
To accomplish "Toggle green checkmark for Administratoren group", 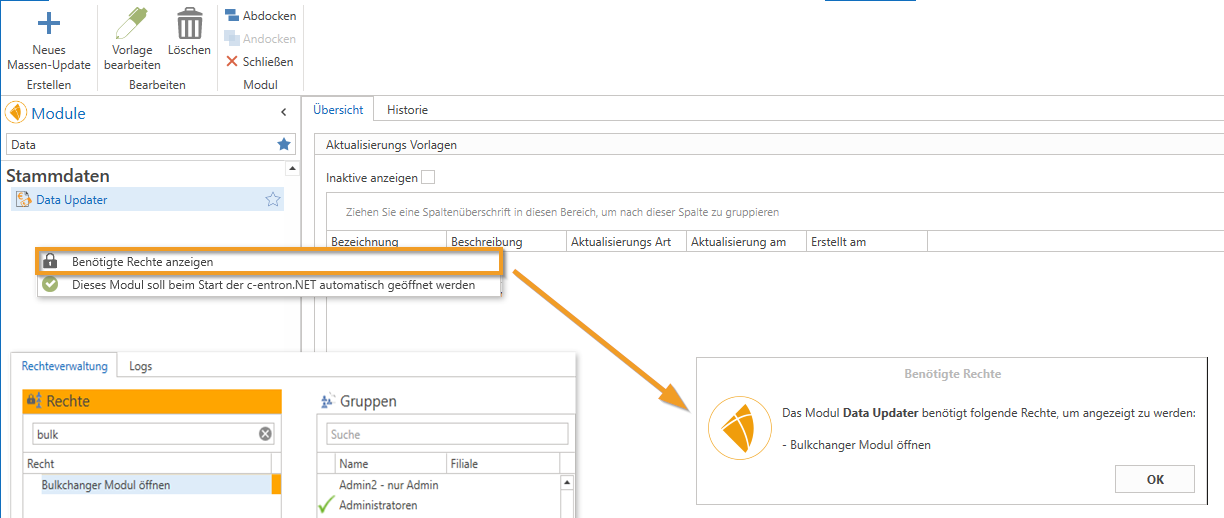I will coord(326,506).
